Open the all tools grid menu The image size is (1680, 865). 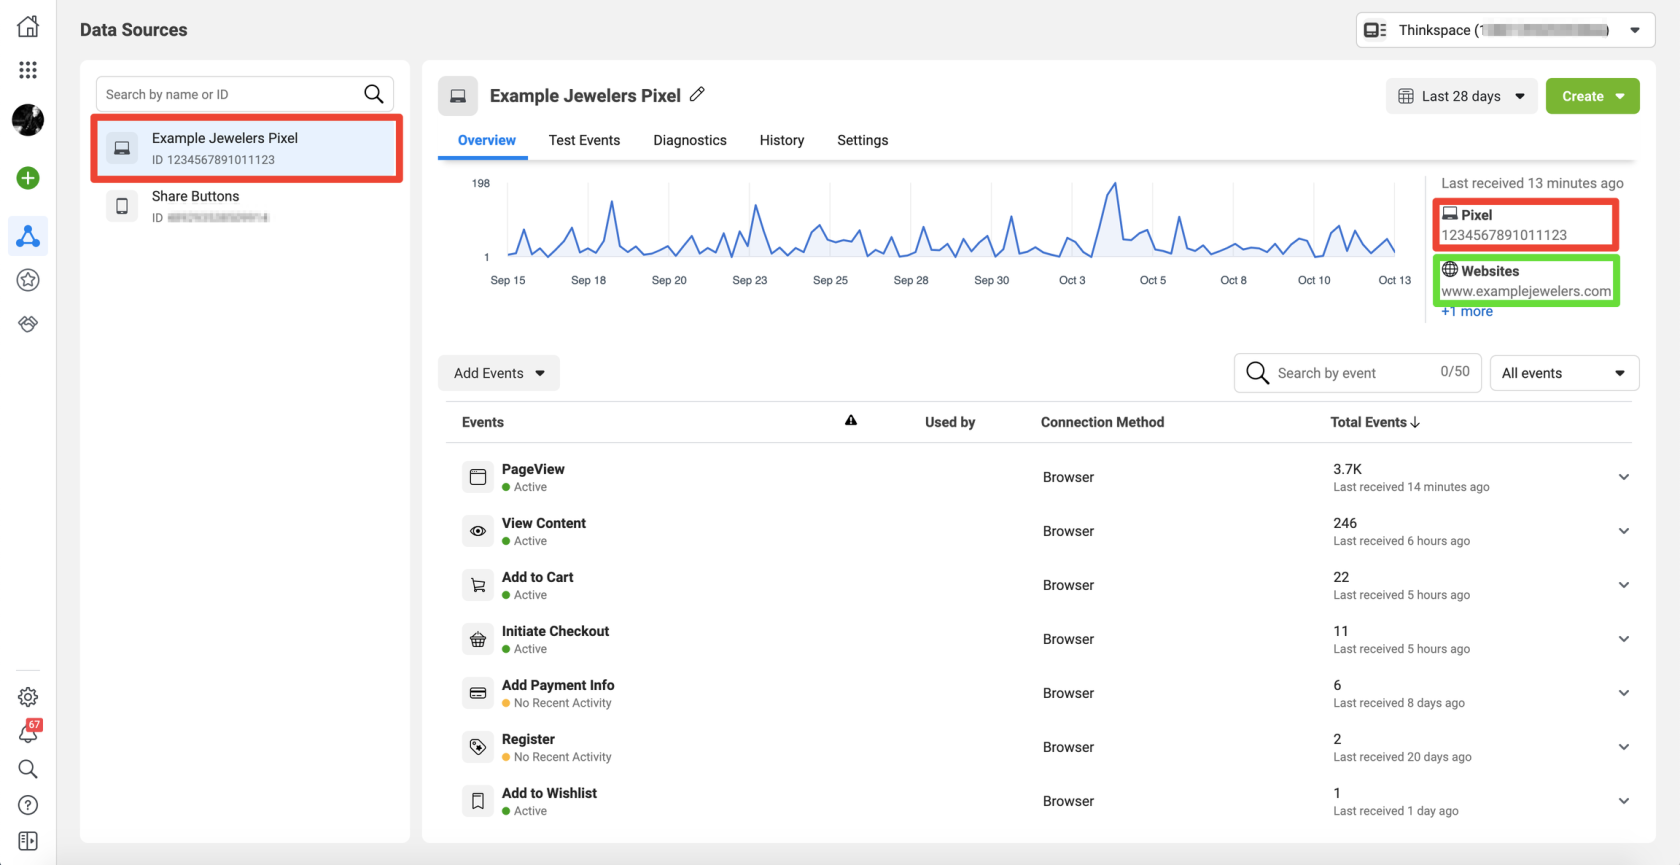(28, 70)
